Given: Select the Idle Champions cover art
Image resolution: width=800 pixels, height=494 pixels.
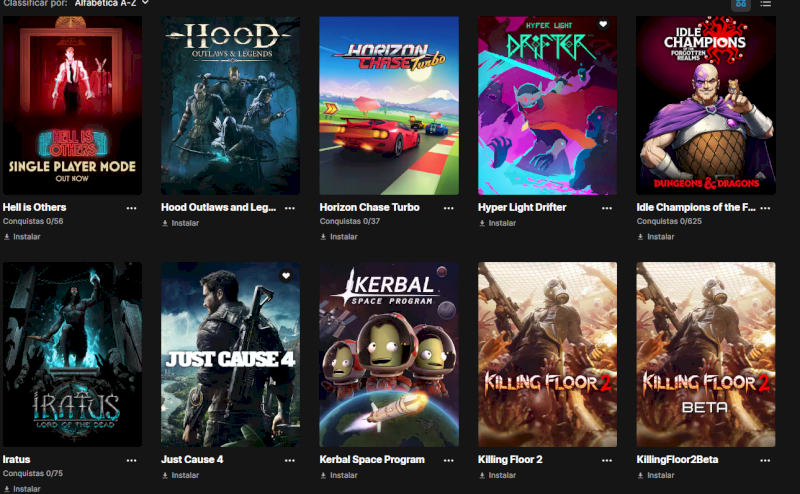Looking at the screenshot, I should click(706, 105).
